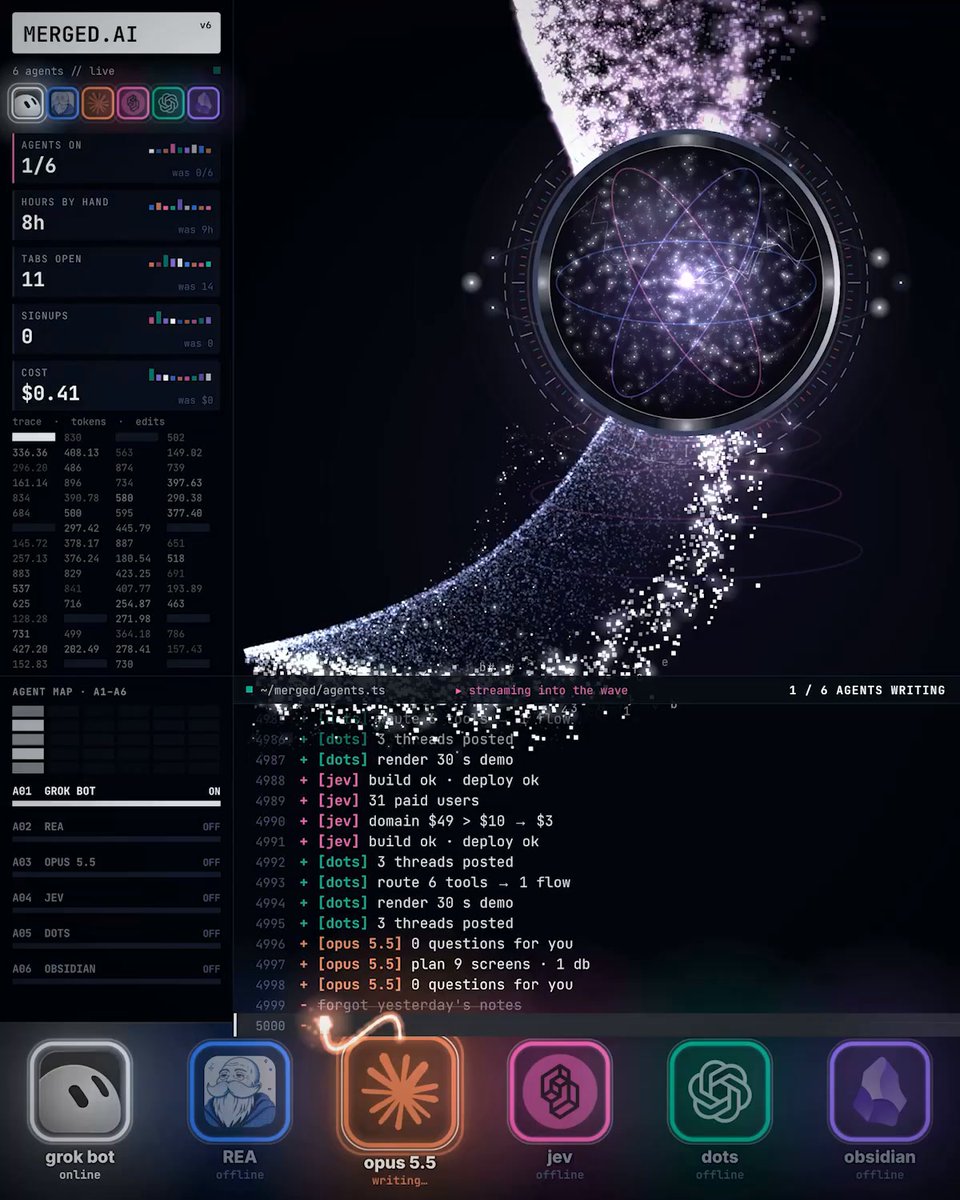This screenshot has width=960, height=1200.
Task: Click the "1 / 6 AGENTS WRITING" status
Action: pos(867,690)
